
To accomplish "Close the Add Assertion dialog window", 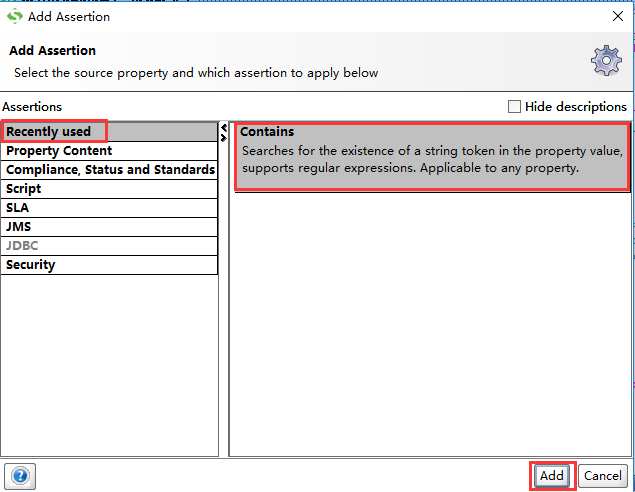I will tap(617, 16).
